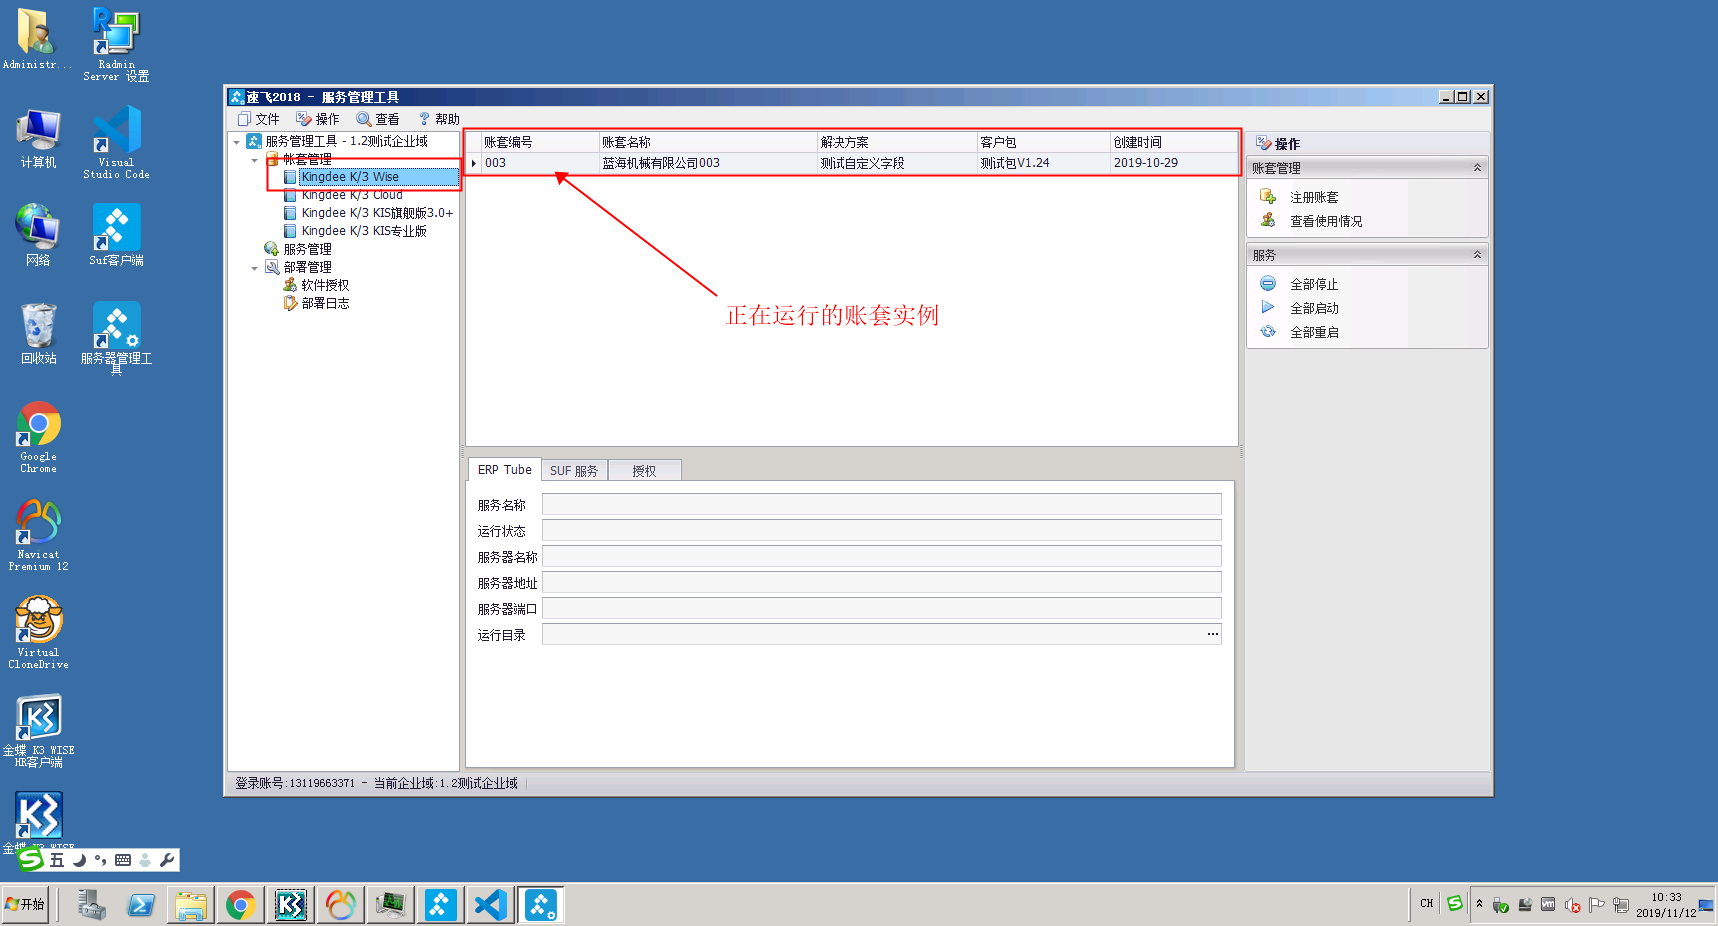
Task: Open 软件授权 under 部署管理
Action: point(325,285)
